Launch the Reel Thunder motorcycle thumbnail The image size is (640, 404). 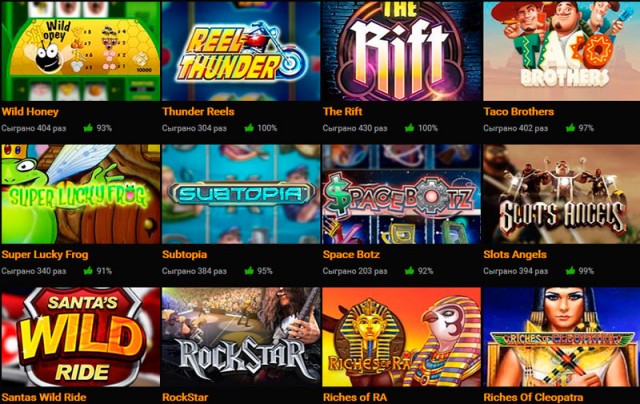[241, 51]
